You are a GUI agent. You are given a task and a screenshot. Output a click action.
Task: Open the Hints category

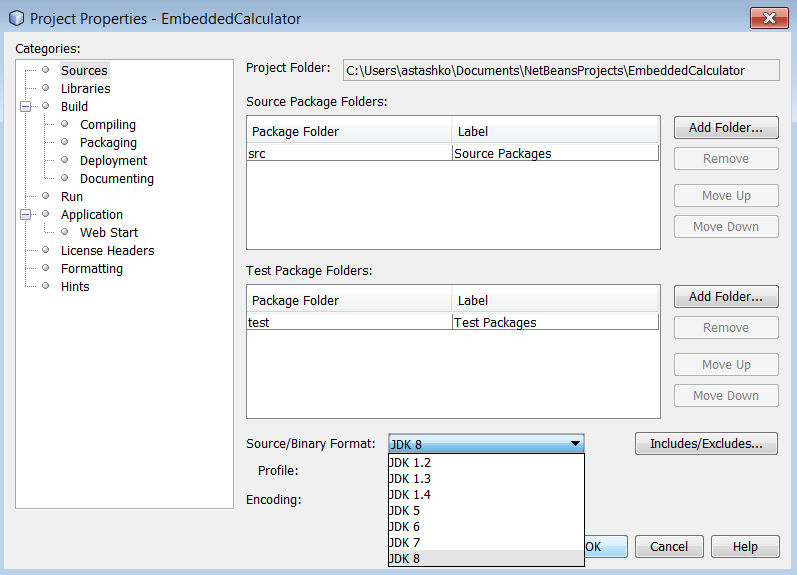[x=75, y=286]
